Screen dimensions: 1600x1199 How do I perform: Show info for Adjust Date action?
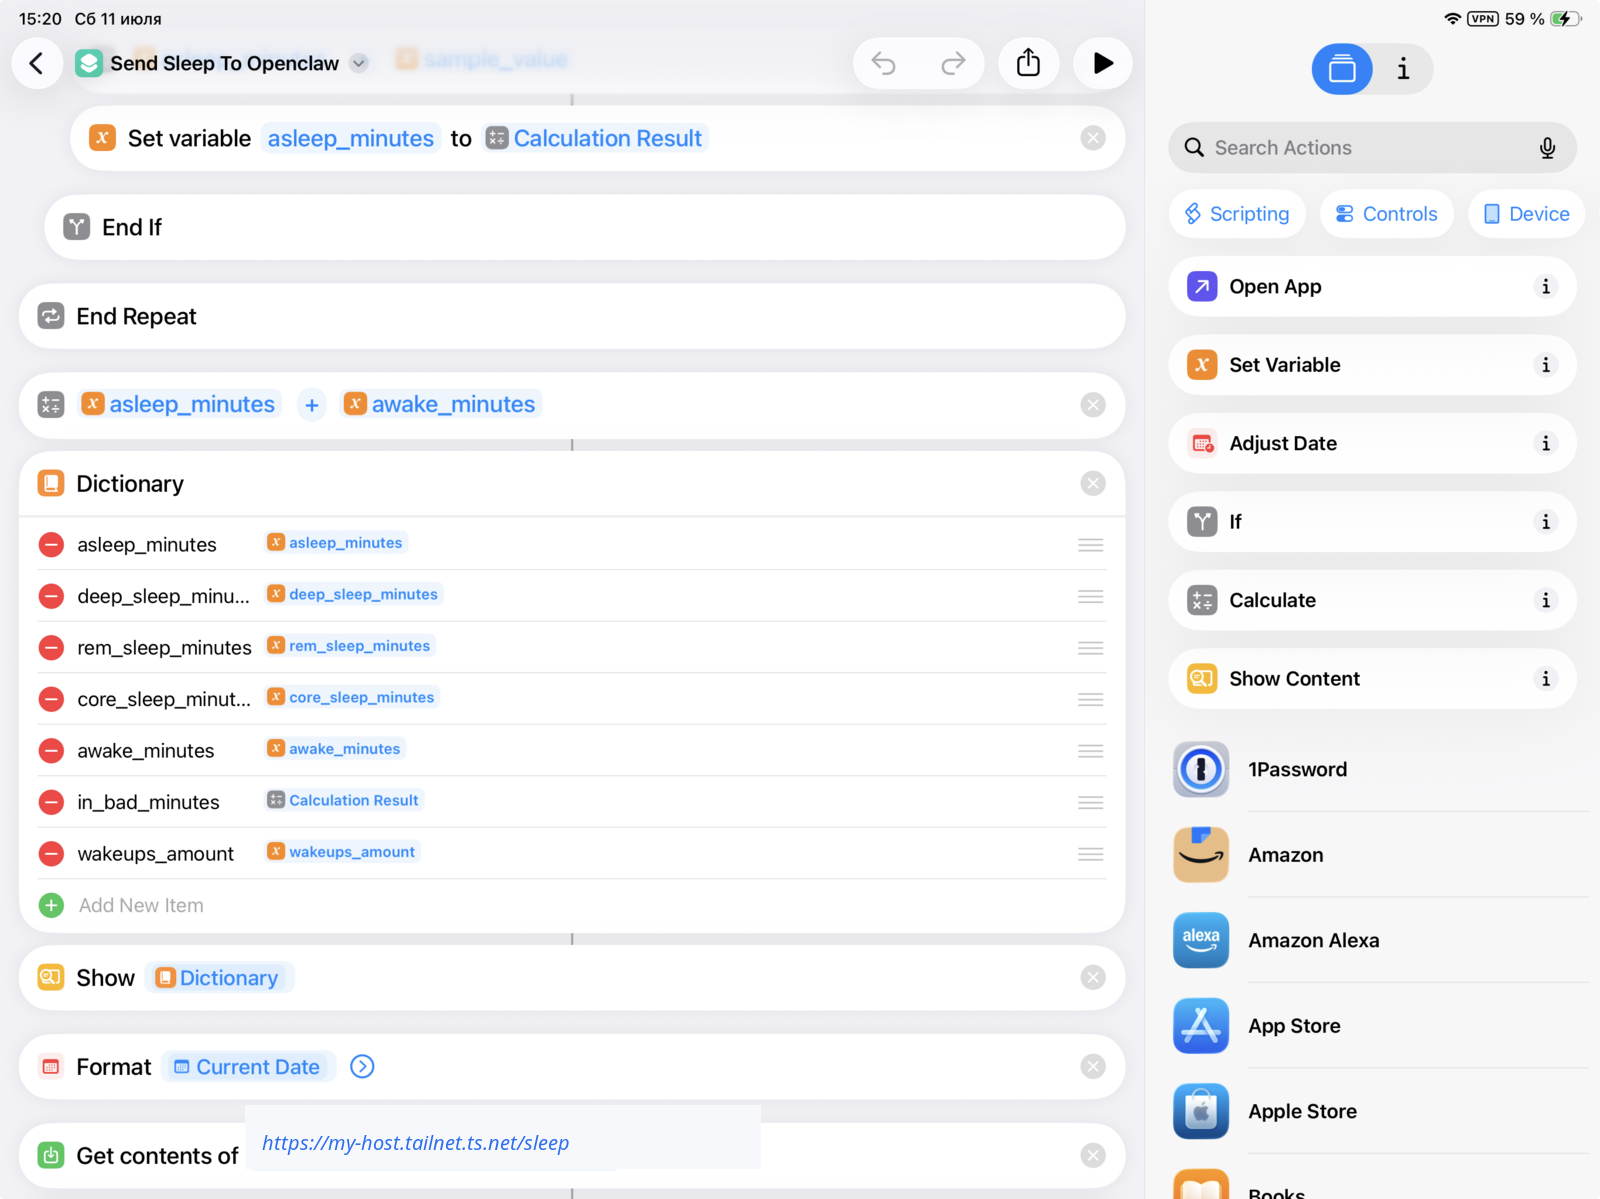pyautogui.click(x=1545, y=443)
